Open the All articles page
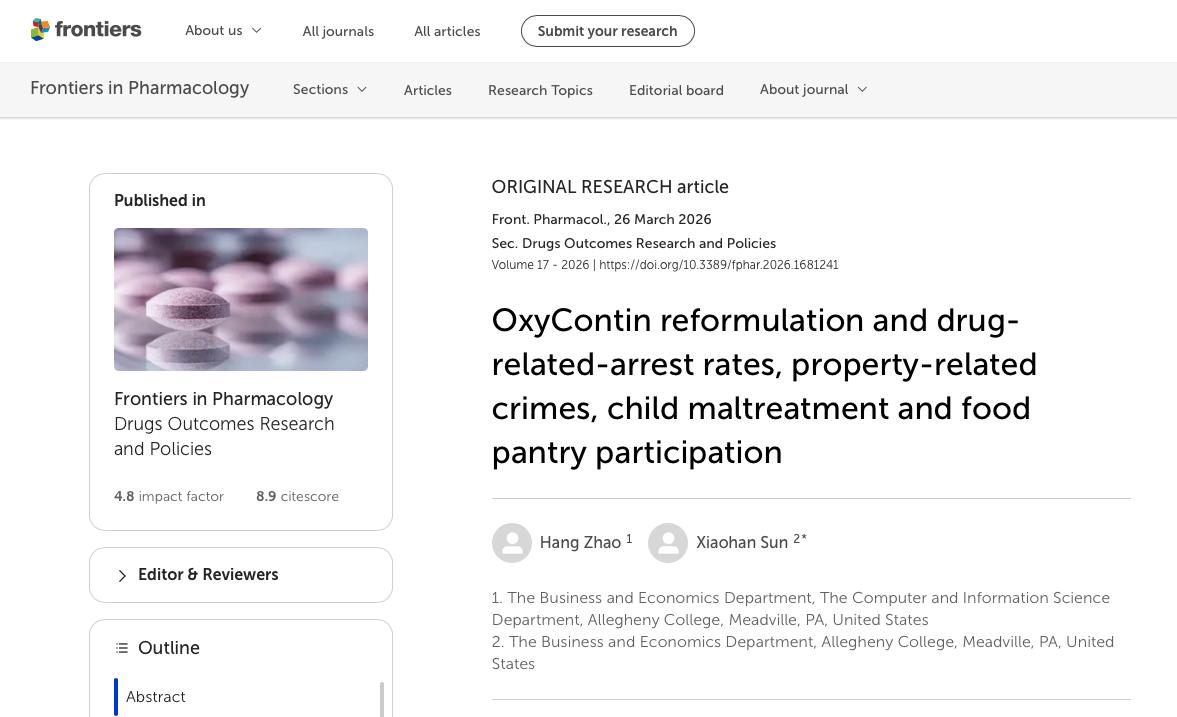The width and height of the screenshot is (1177, 717). click(447, 31)
